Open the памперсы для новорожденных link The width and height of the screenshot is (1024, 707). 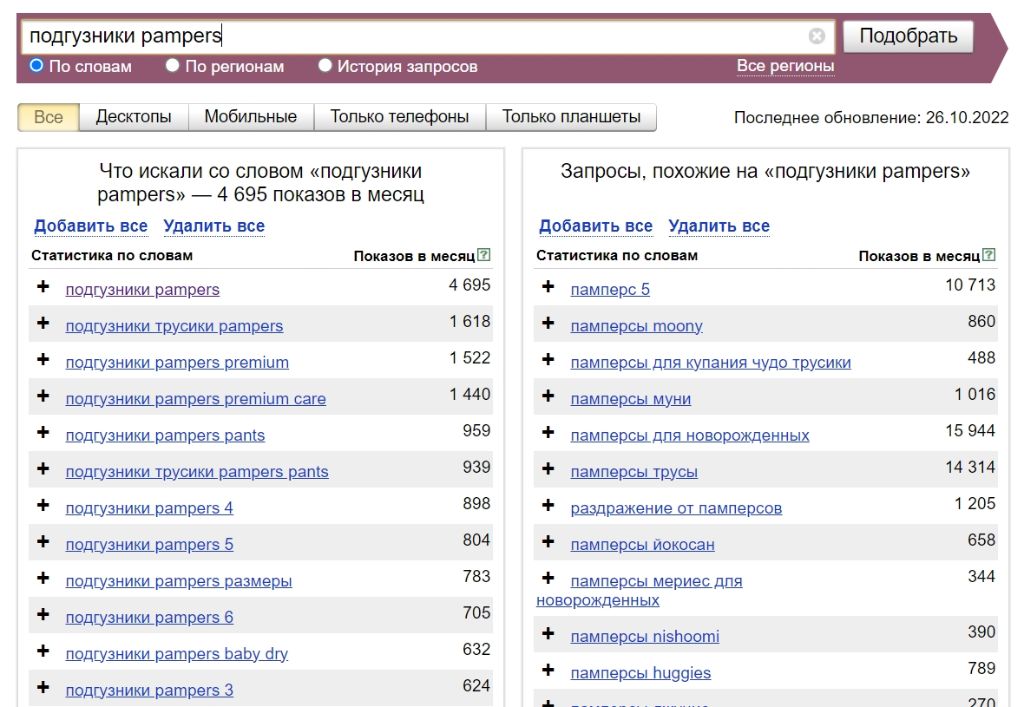click(690, 435)
